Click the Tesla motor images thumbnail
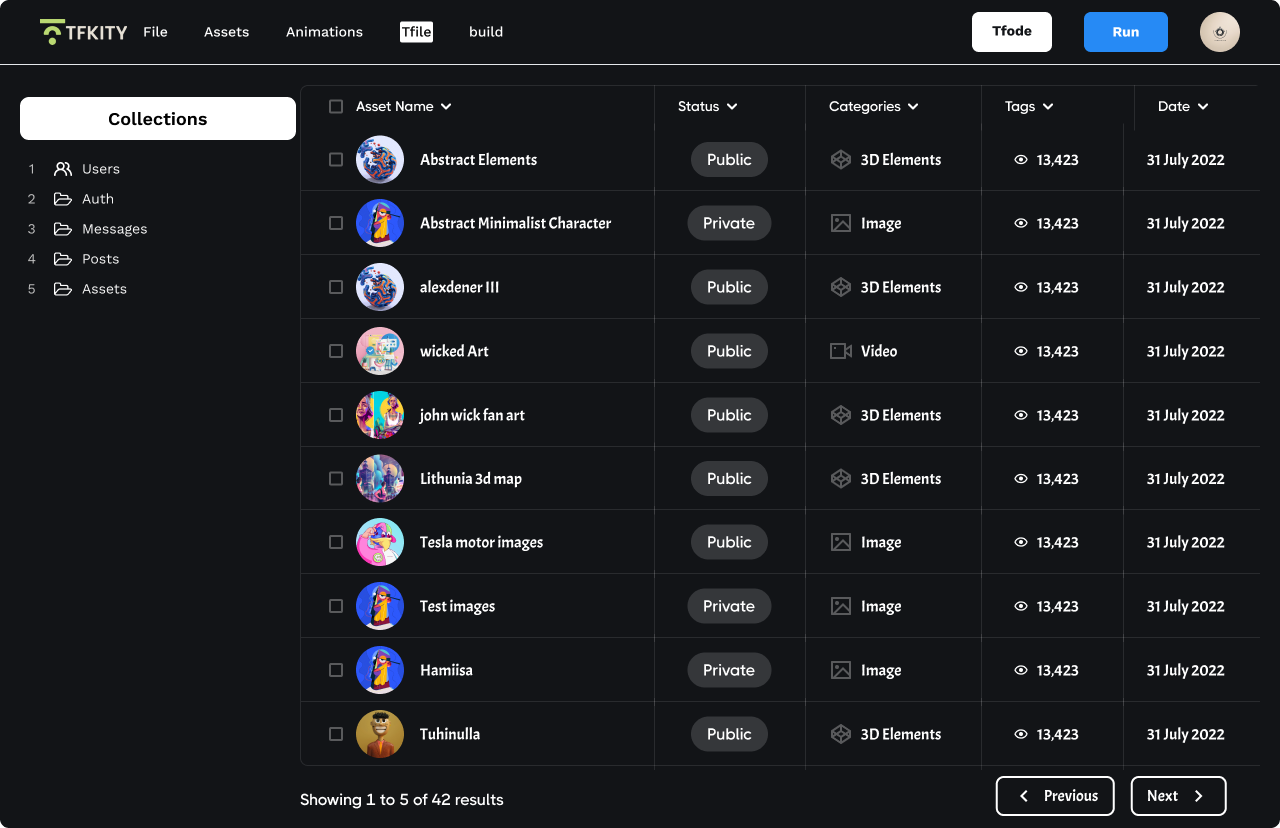1280x828 pixels. pyautogui.click(x=380, y=542)
